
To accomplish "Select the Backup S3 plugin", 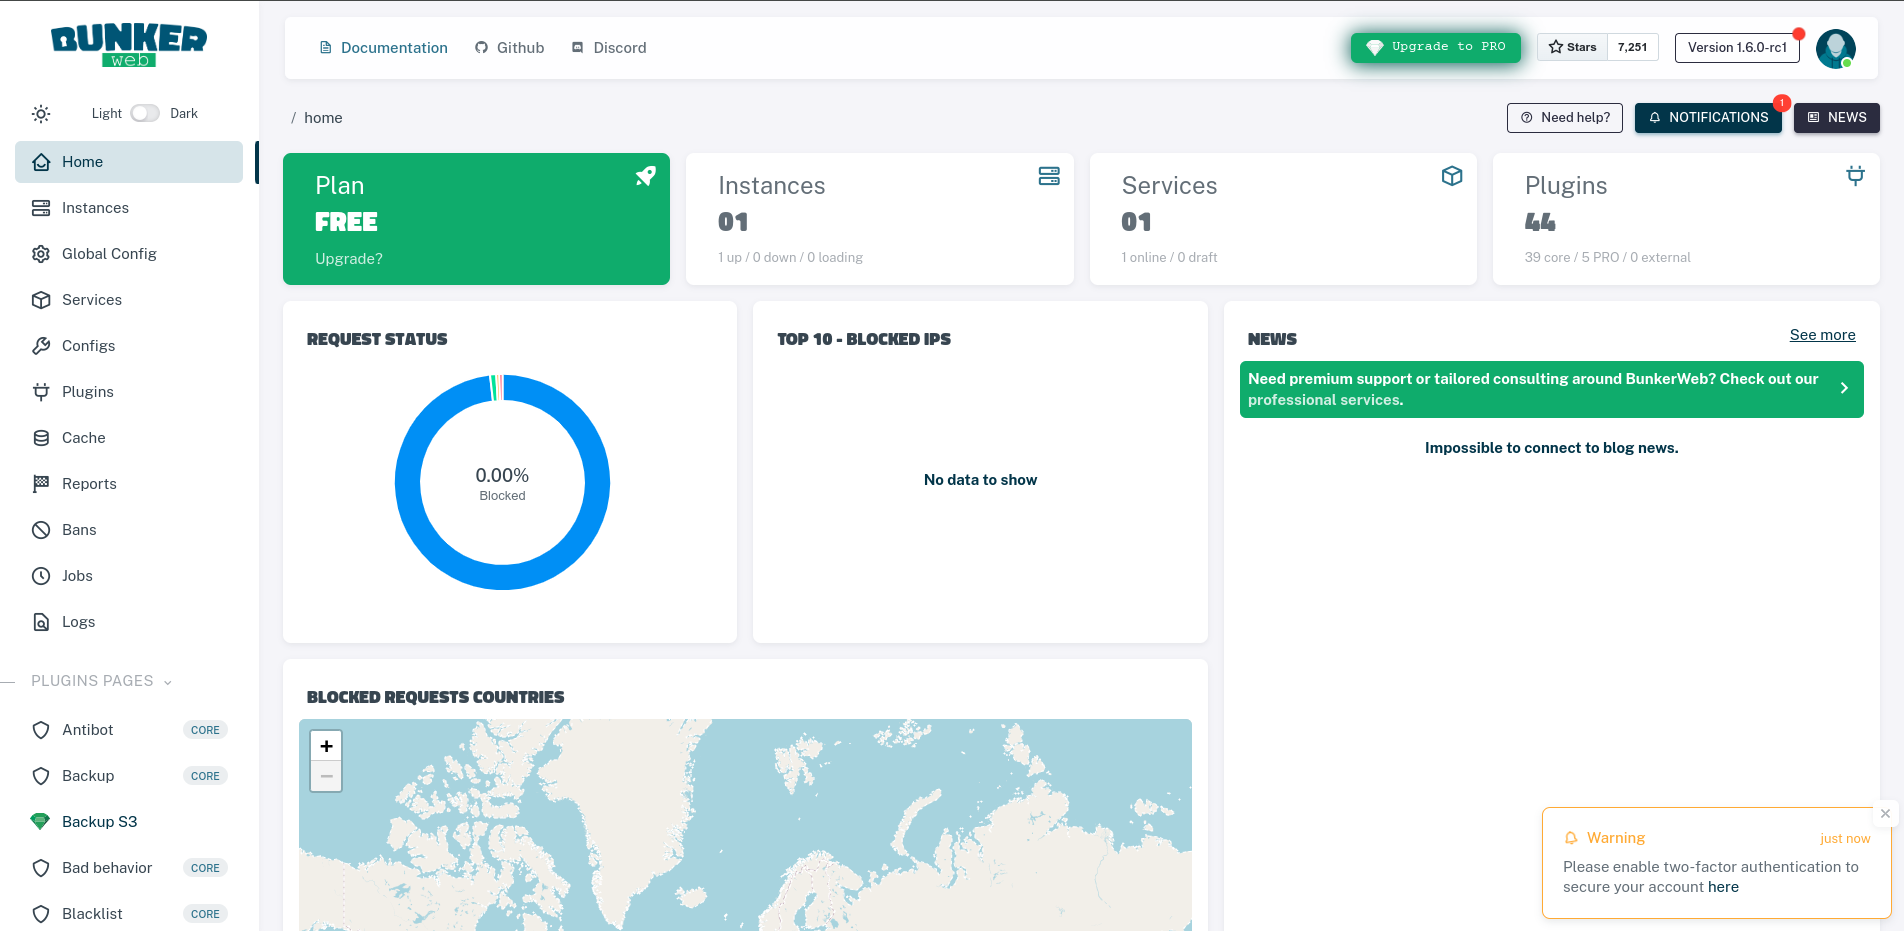I will tap(100, 821).
